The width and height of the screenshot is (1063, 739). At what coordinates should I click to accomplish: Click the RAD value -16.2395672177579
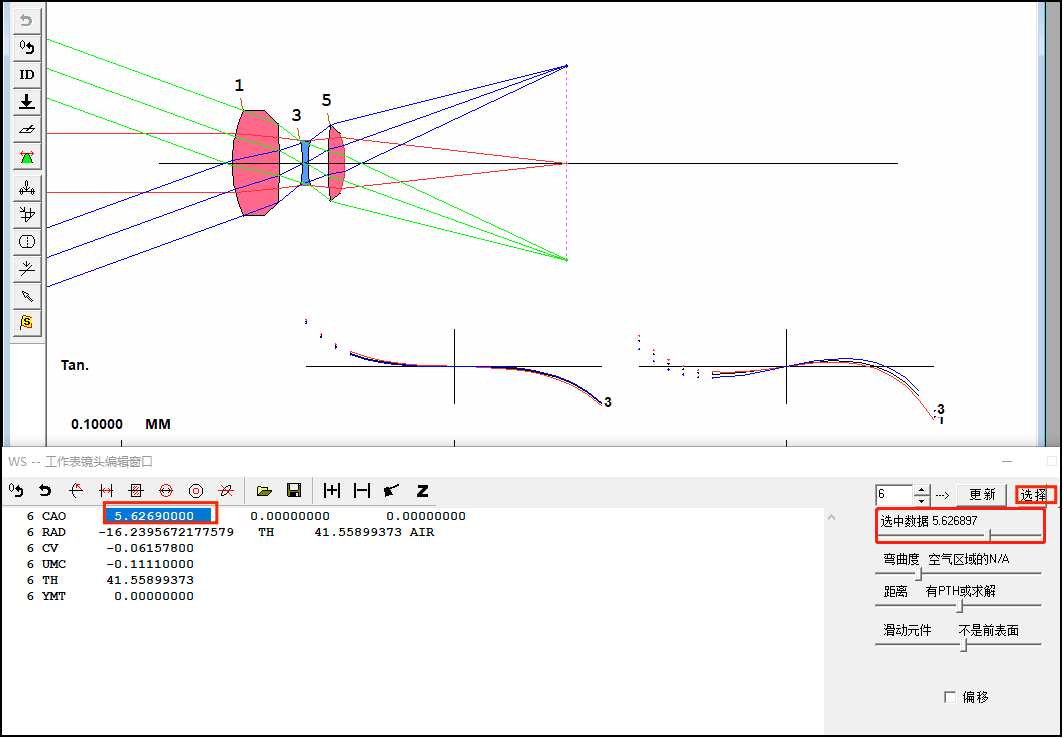point(166,532)
